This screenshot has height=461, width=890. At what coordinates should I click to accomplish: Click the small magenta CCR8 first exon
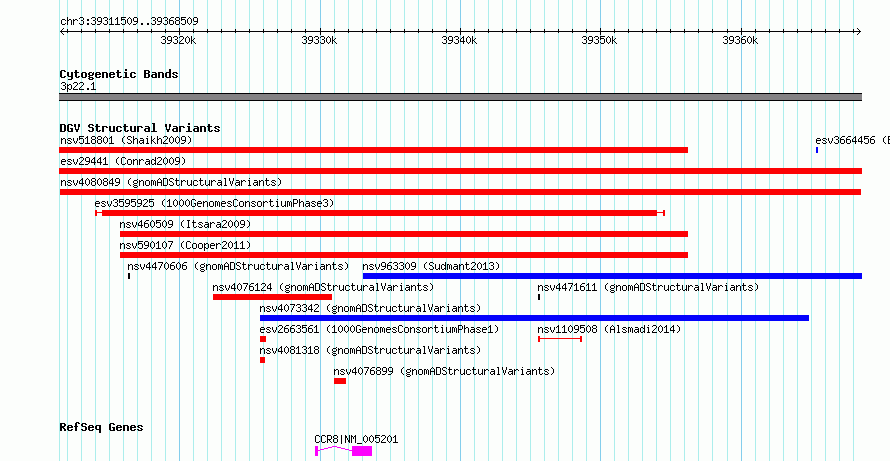tap(317, 451)
